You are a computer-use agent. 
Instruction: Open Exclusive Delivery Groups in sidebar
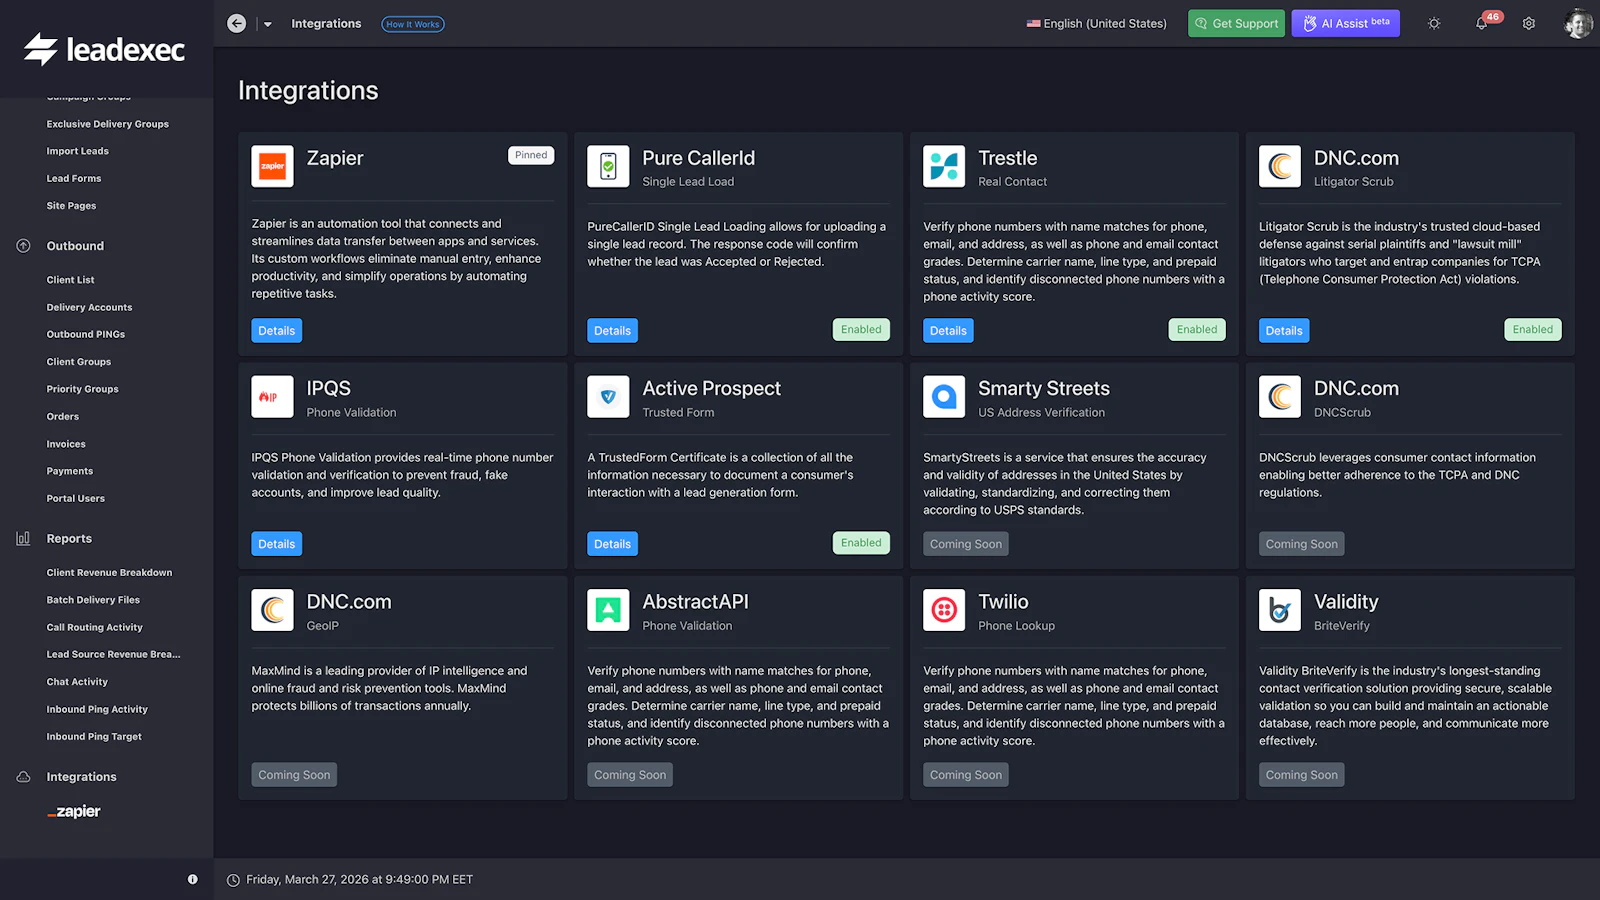[107, 124]
